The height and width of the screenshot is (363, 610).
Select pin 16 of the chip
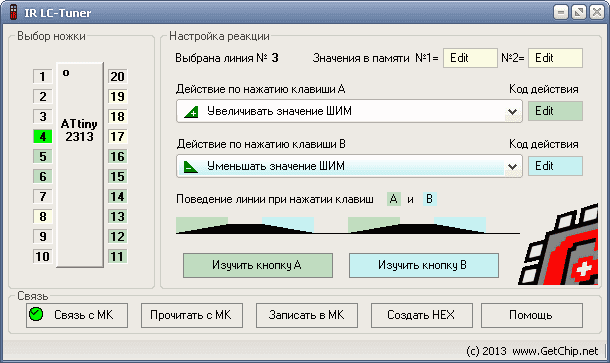pos(117,156)
